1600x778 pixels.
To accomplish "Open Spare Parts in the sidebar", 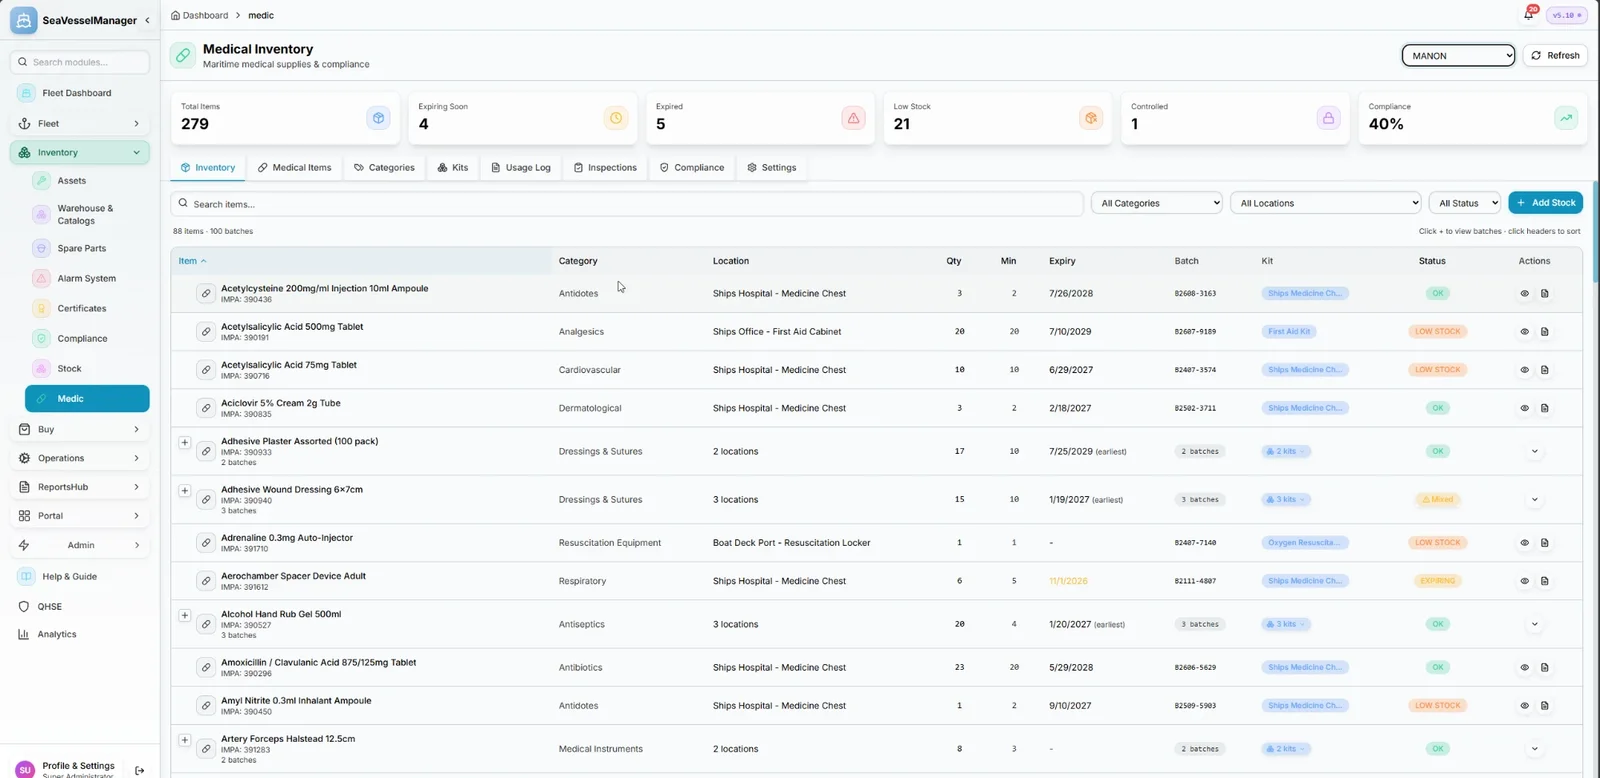I will click(82, 248).
